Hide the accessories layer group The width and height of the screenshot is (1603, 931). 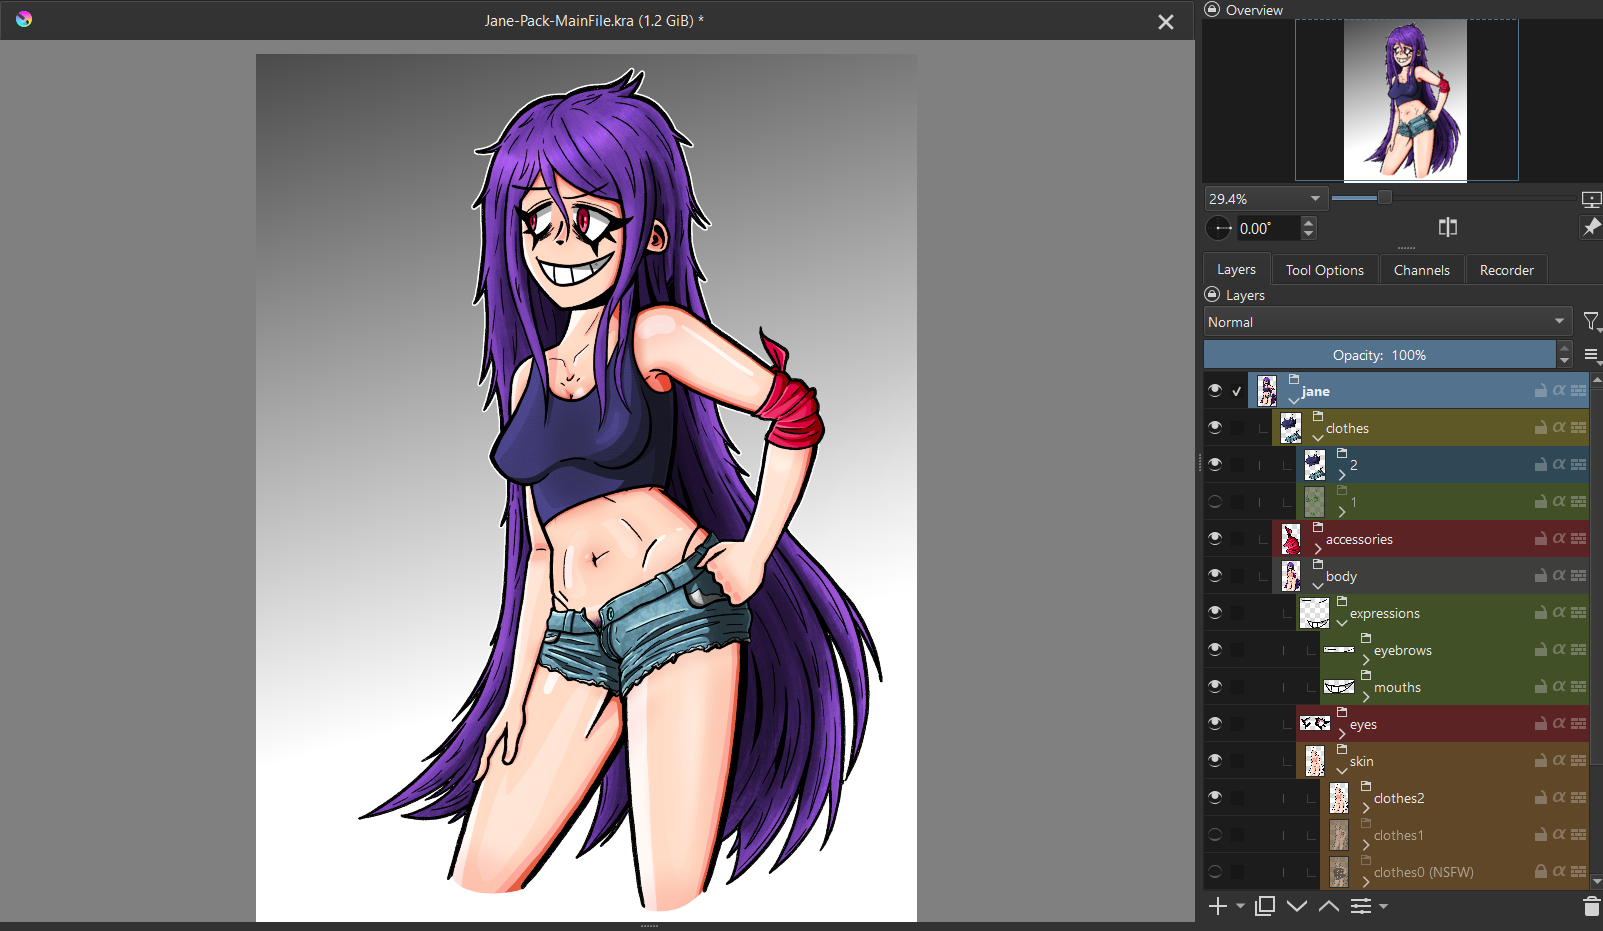(1215, 538)
